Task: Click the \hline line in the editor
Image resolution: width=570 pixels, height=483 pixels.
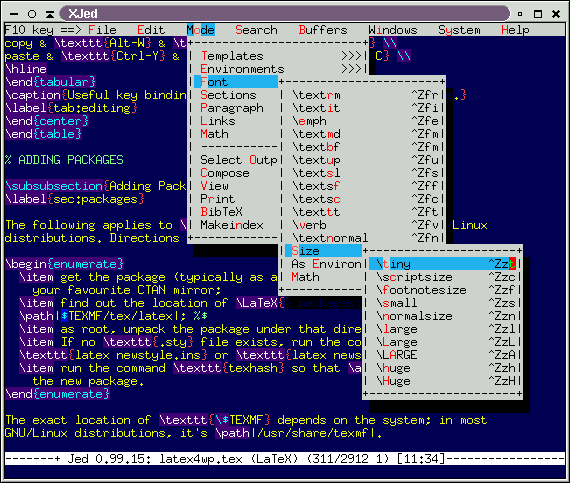Action: tap(25, 69)
